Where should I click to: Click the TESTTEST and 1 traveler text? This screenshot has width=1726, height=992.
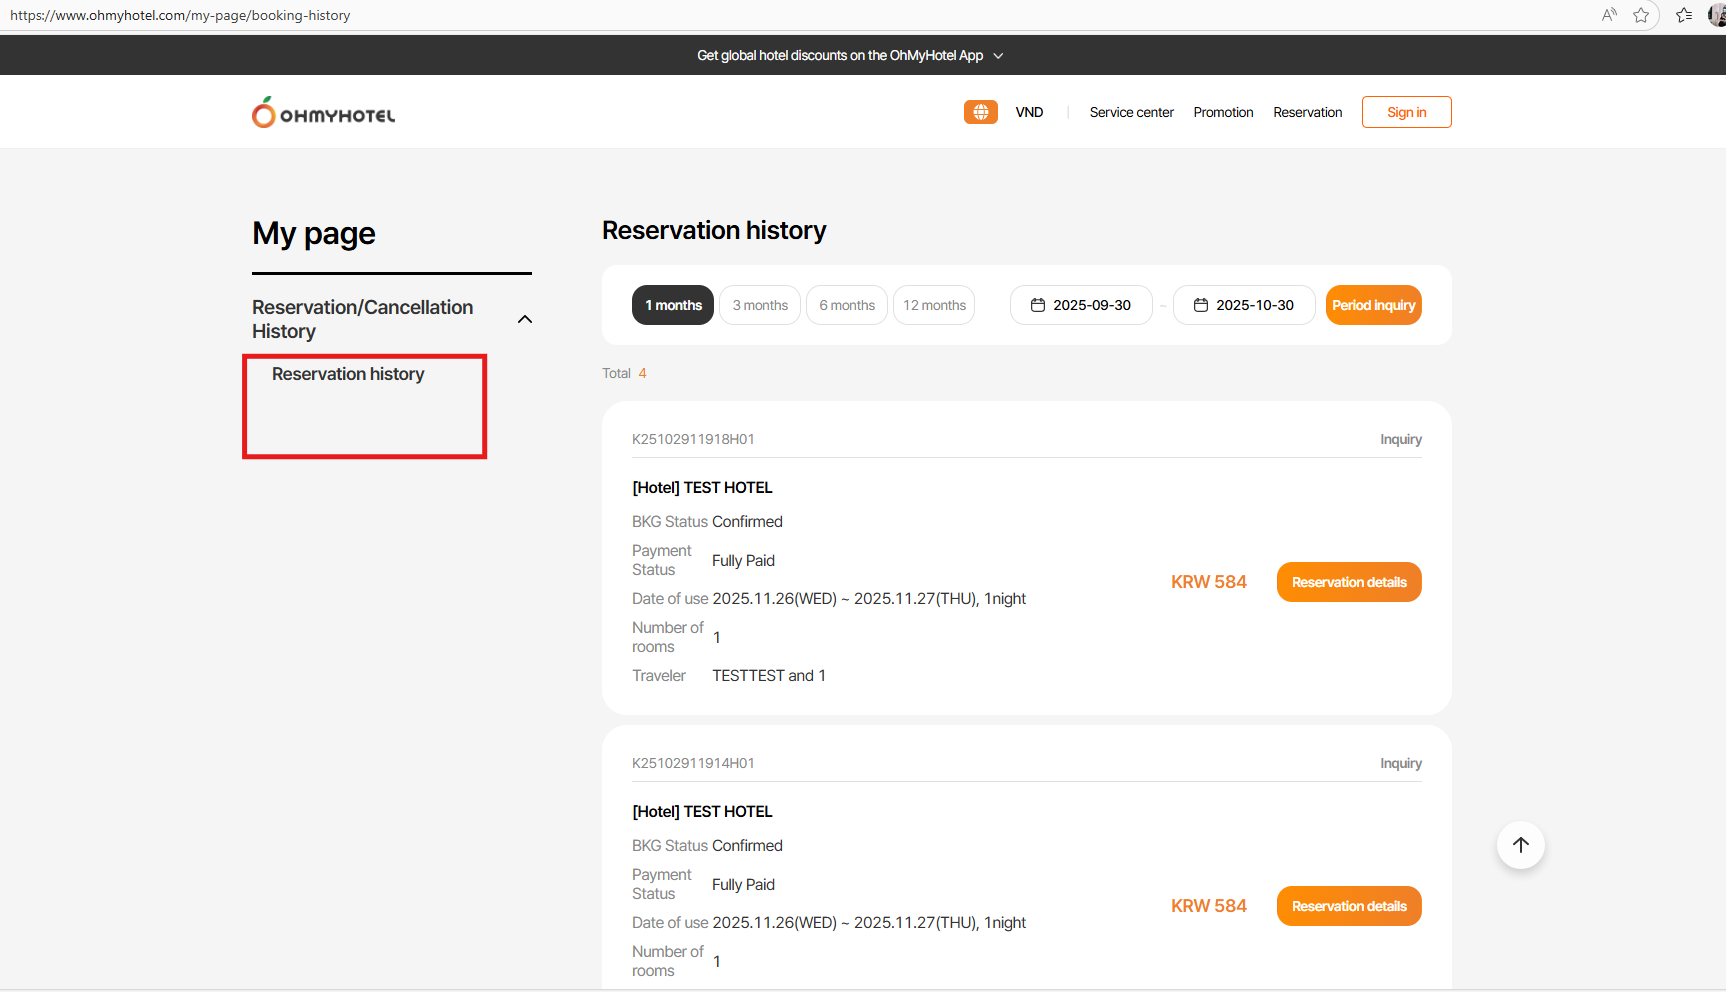click(769, 676)
